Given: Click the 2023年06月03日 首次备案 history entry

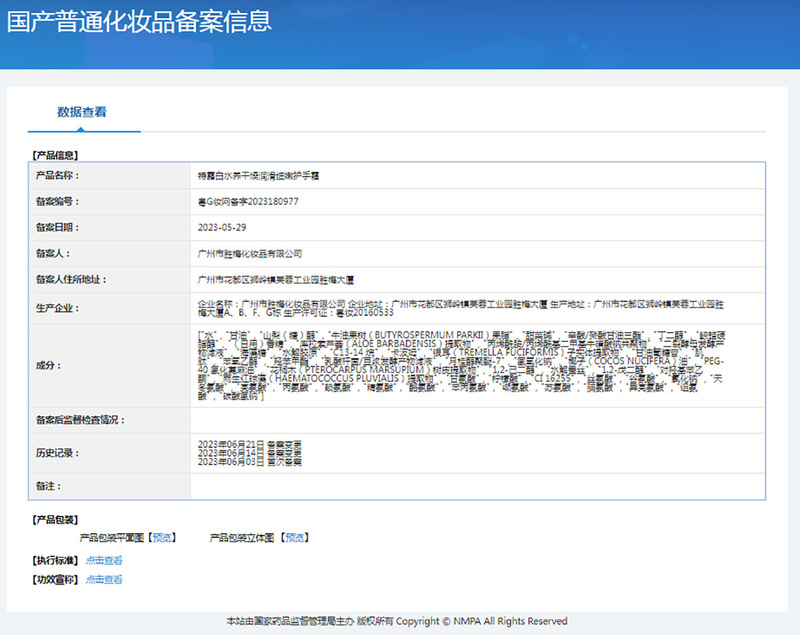Looking at the screenshot, I should coord(250,462).
